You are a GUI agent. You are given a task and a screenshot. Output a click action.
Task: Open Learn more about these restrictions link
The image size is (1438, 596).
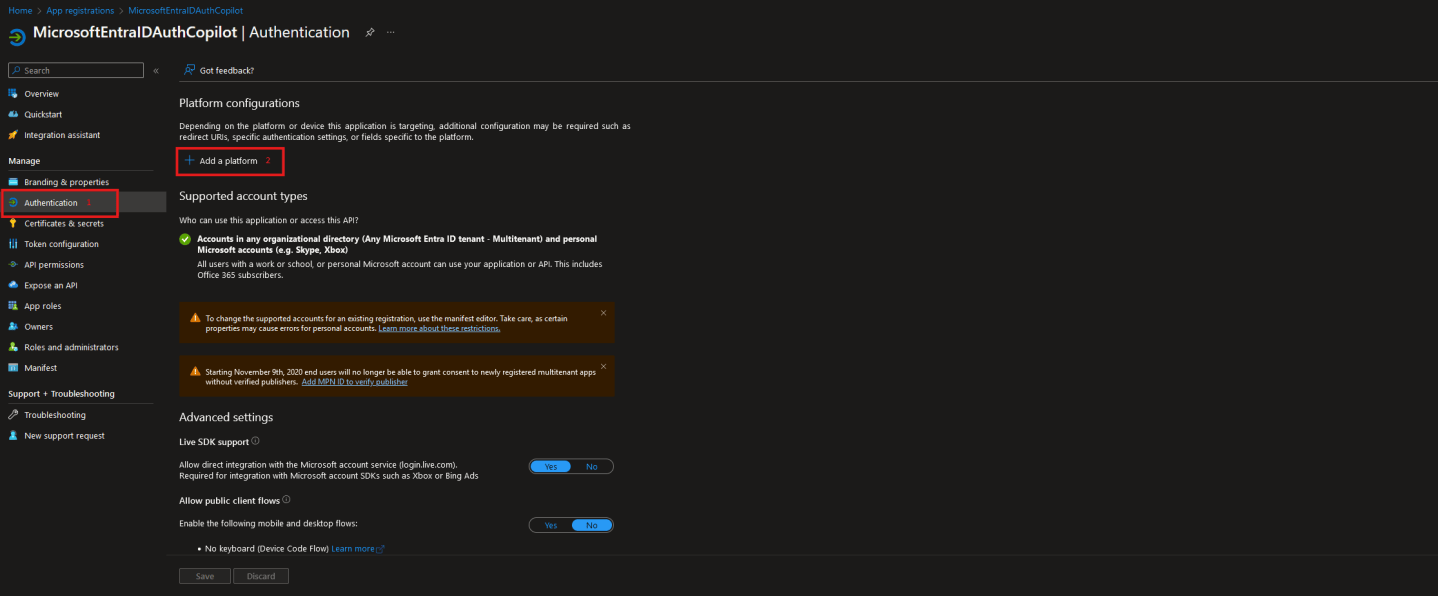tap(439, 328)
